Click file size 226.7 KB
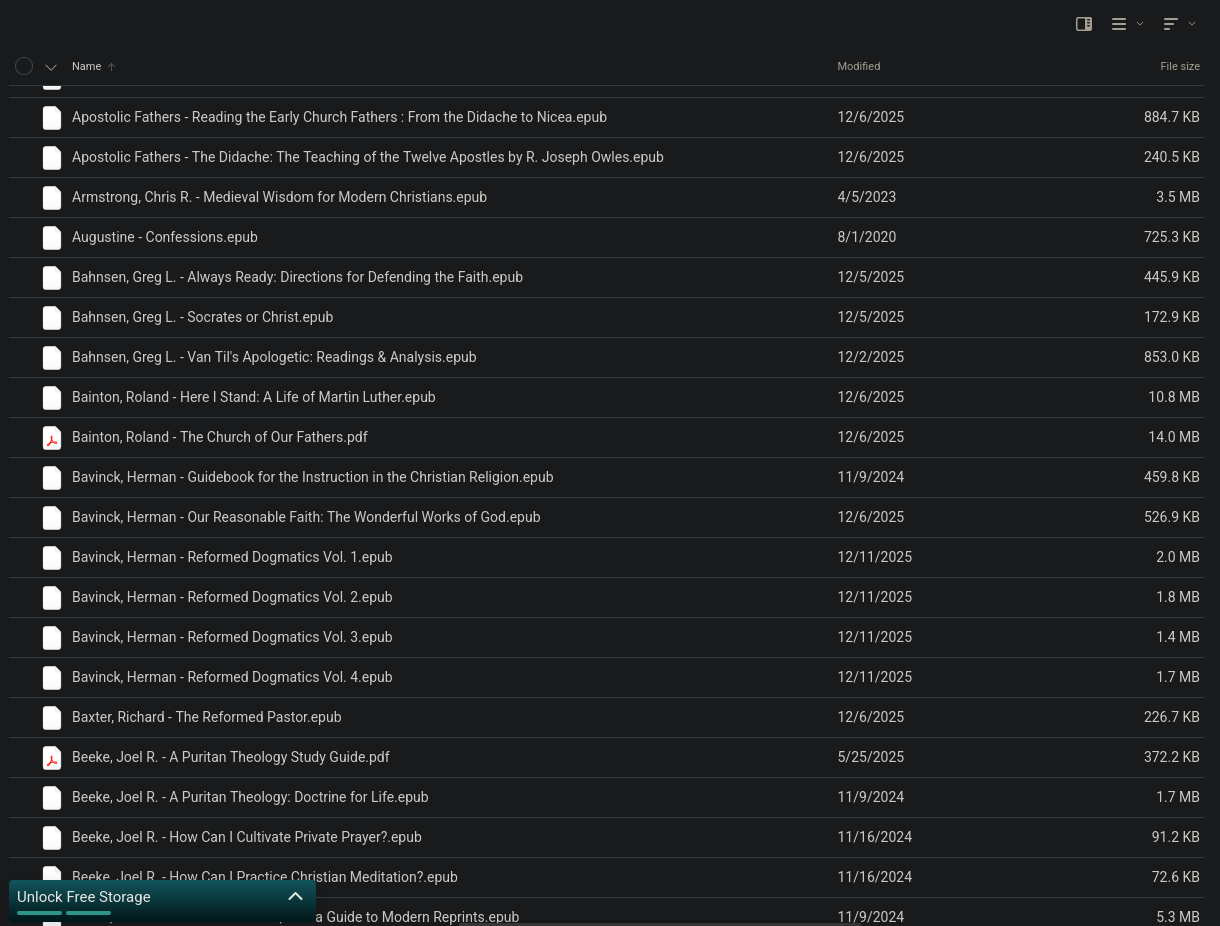 [x=1172, y=717]
